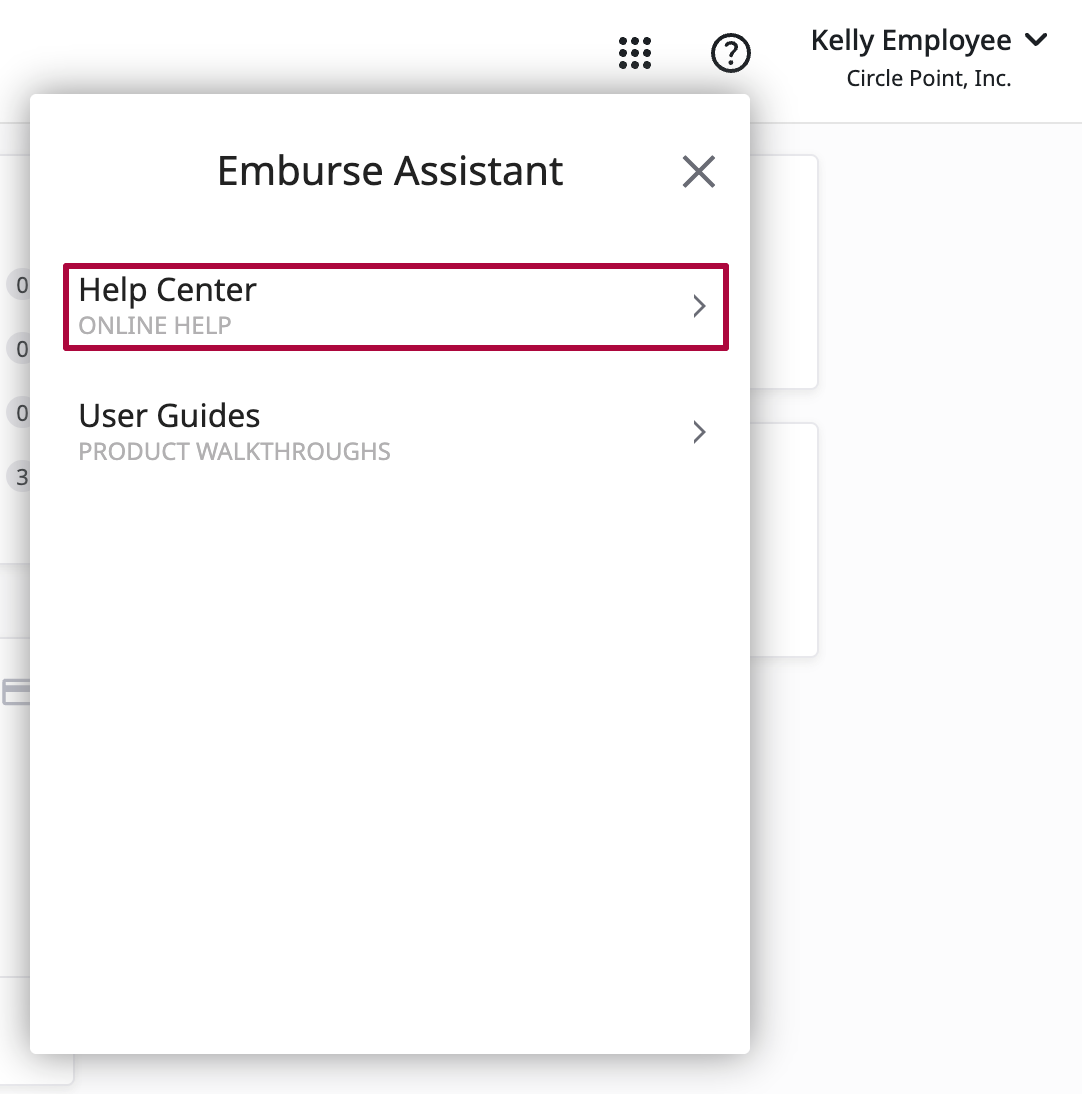Click the Help Center right chevron

tap(699, 306)
